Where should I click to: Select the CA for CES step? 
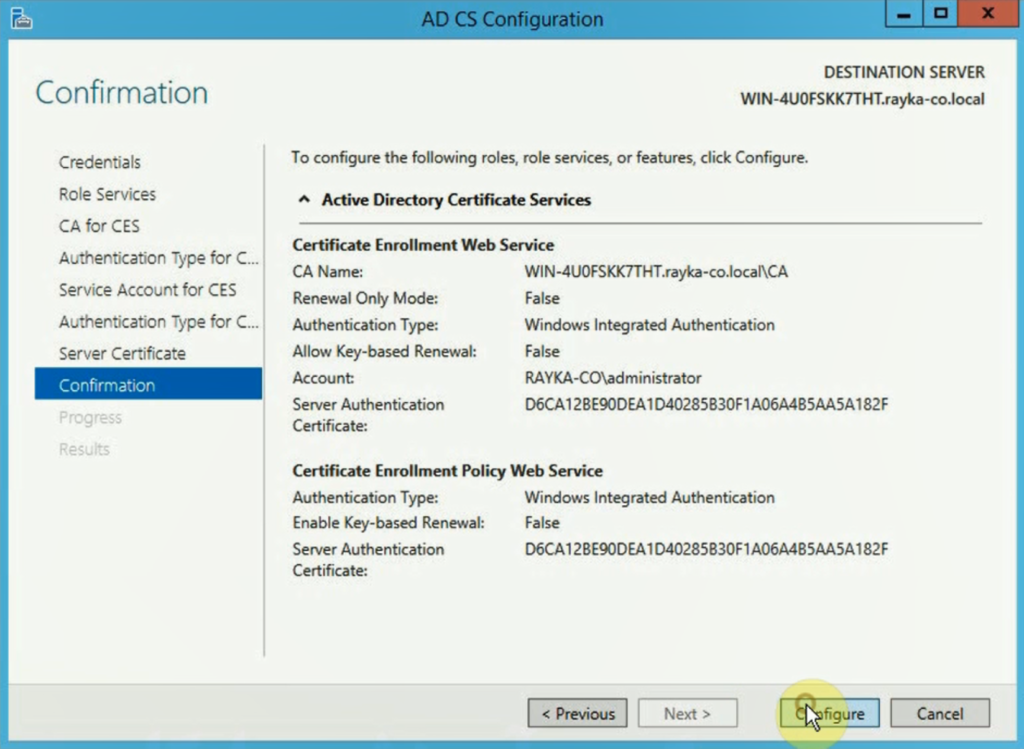99,226
